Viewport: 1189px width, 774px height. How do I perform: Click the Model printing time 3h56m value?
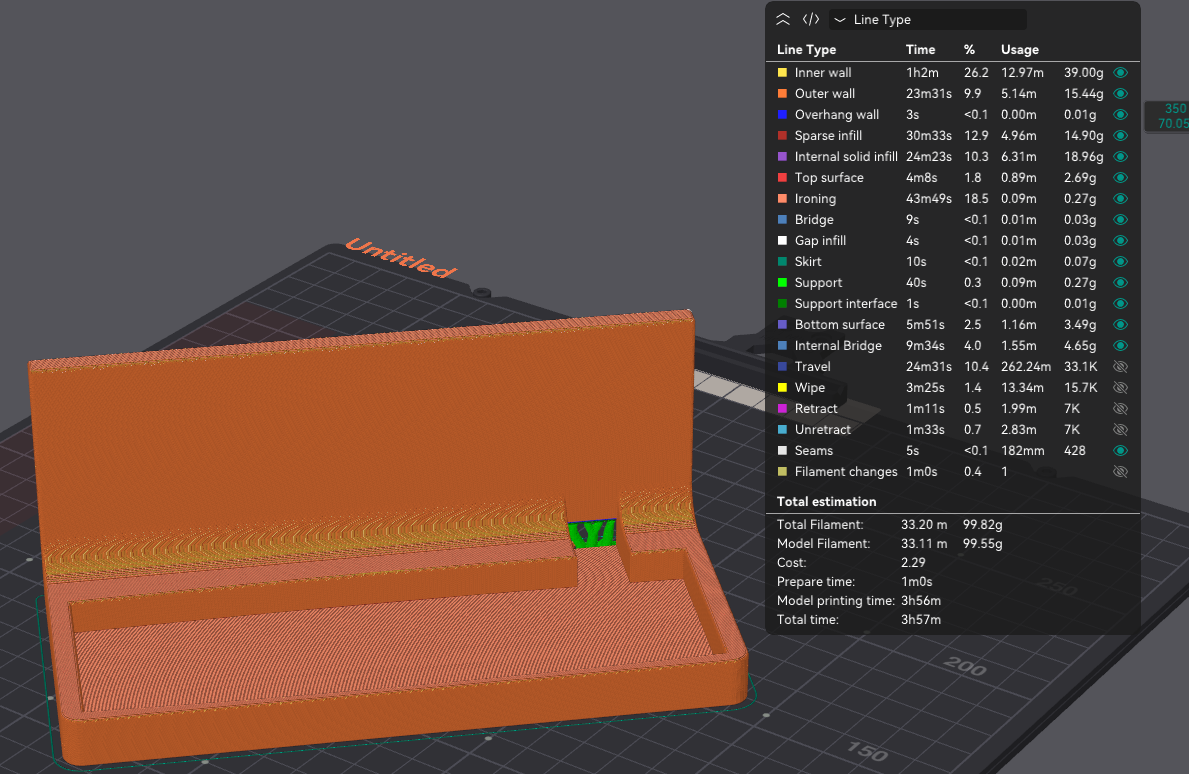tap(921, 600)
